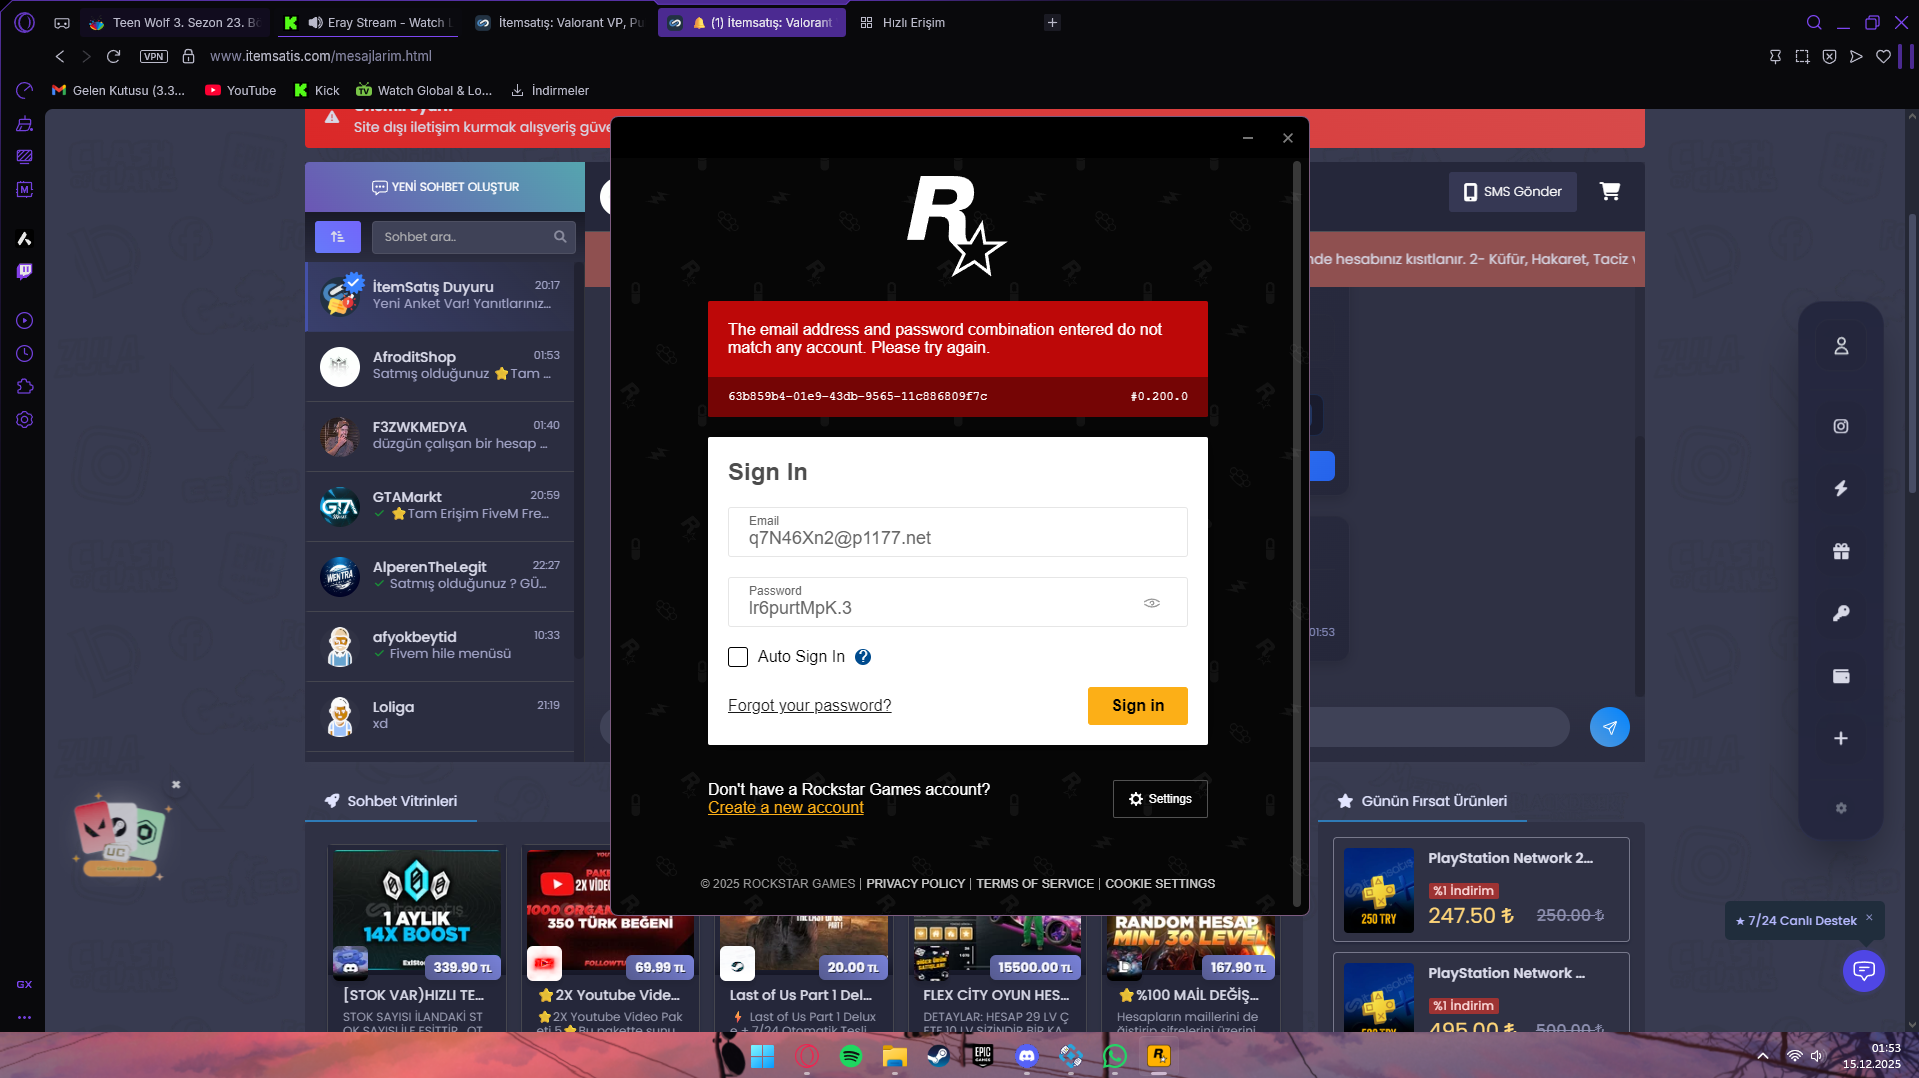Screen dimensions: 1919x1078
Task: Open AfroditShop conversation
Action: click(439, 366)
